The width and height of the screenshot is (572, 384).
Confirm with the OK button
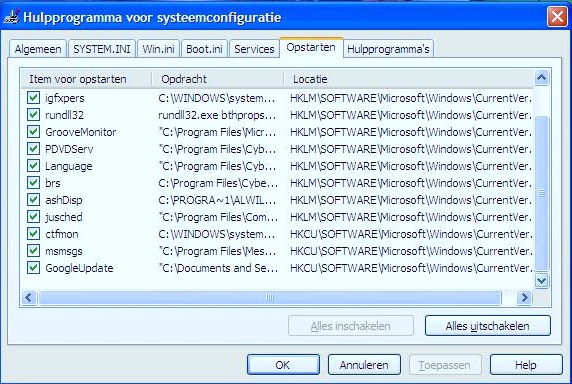pyautogui.click(x=283, y=365)
